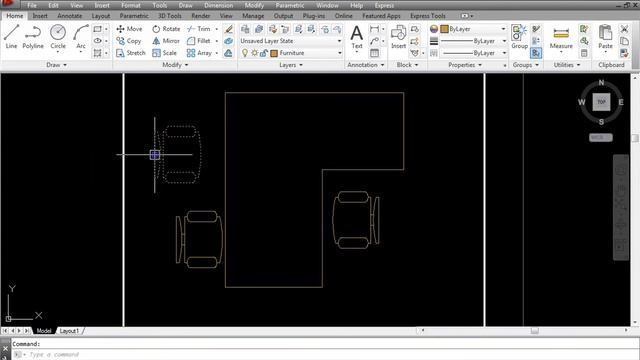Screen dimensions: 640x360
Task: Click the Cut scissors icon
Action: (x=624, y=29)
